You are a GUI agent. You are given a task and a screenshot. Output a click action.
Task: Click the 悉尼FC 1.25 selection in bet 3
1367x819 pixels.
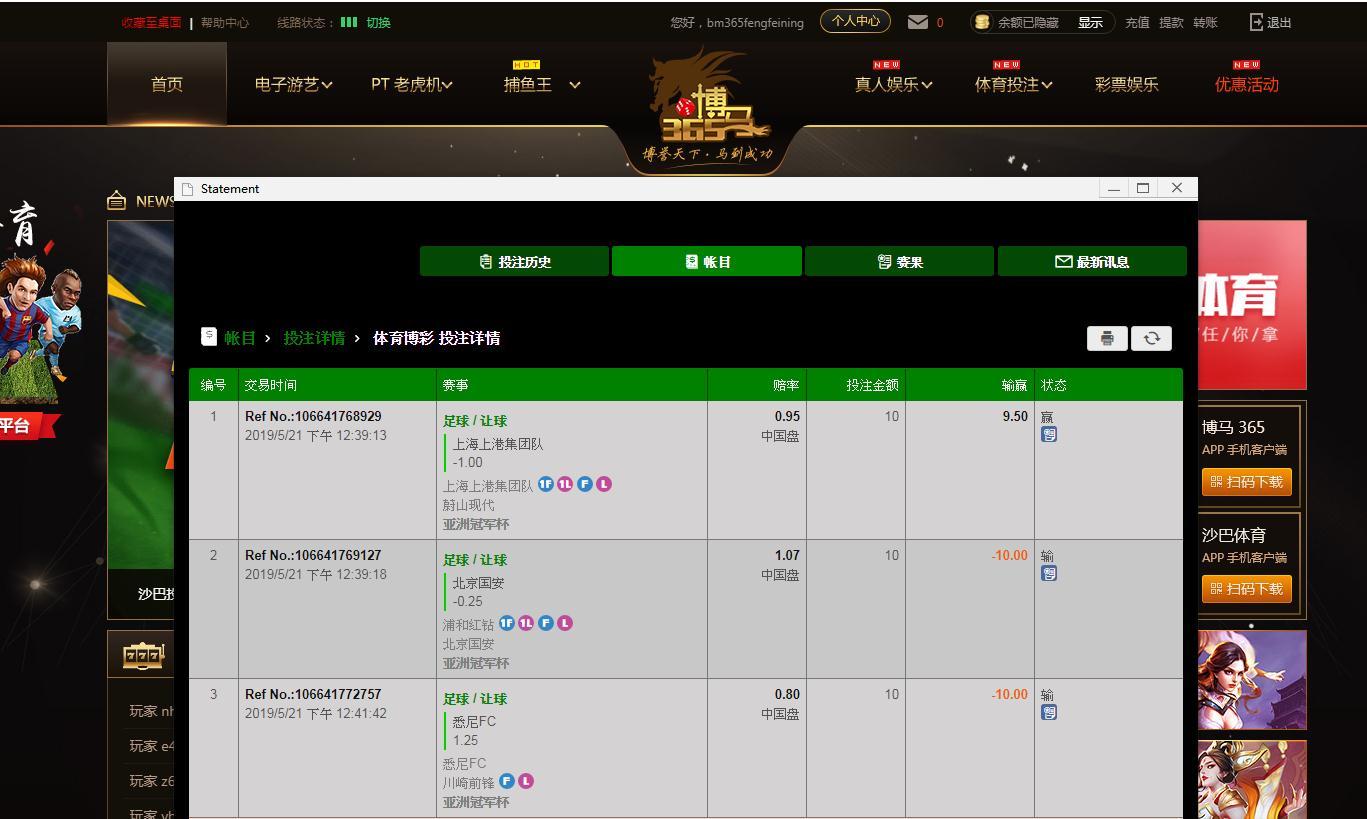[x=474, y=731]
